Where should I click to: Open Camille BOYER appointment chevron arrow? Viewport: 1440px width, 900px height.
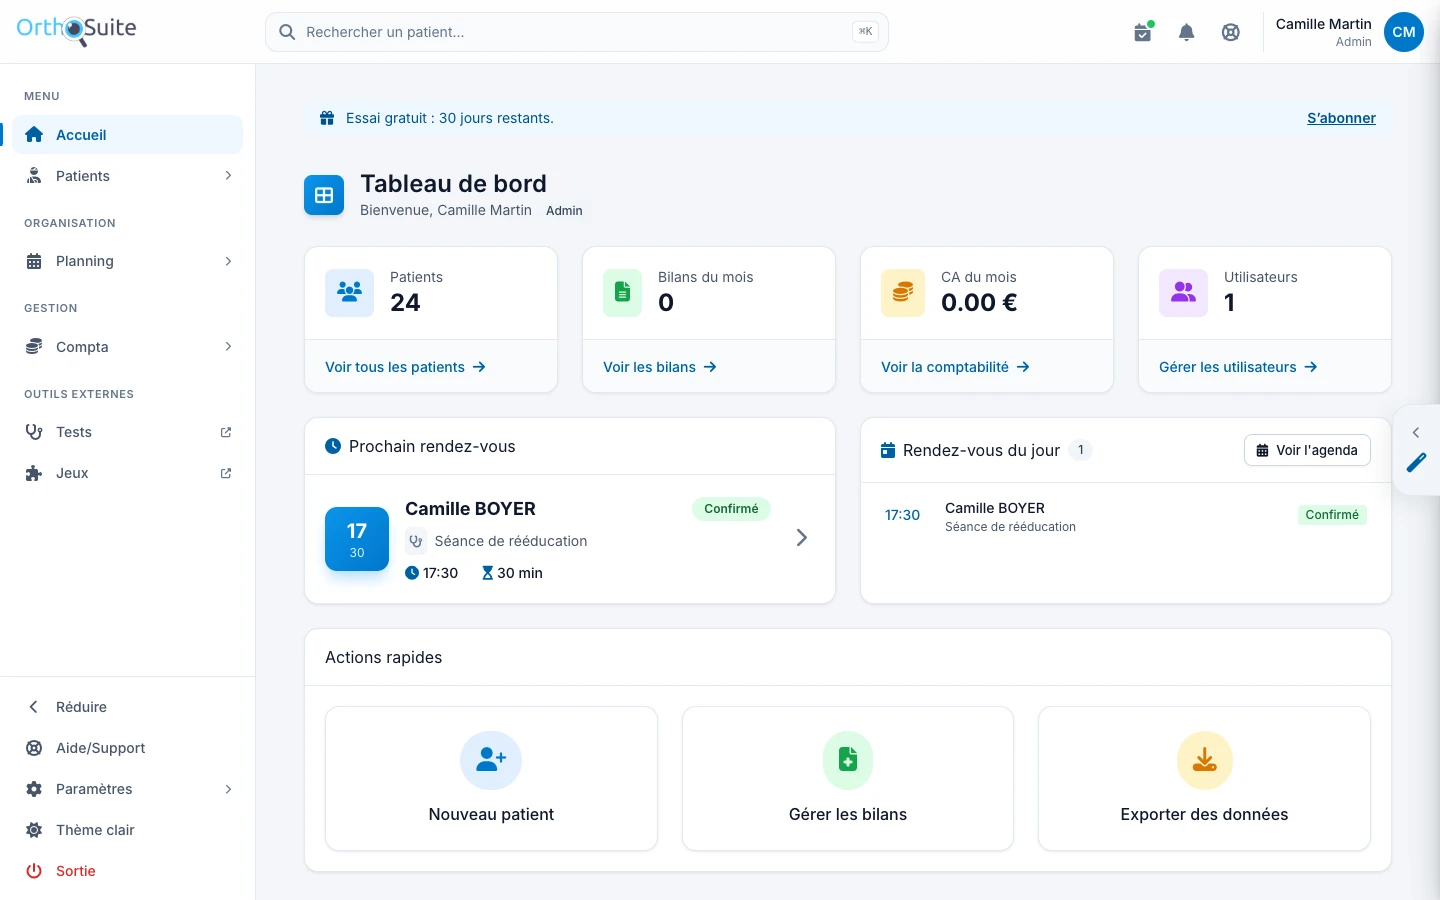coord(801,538)
